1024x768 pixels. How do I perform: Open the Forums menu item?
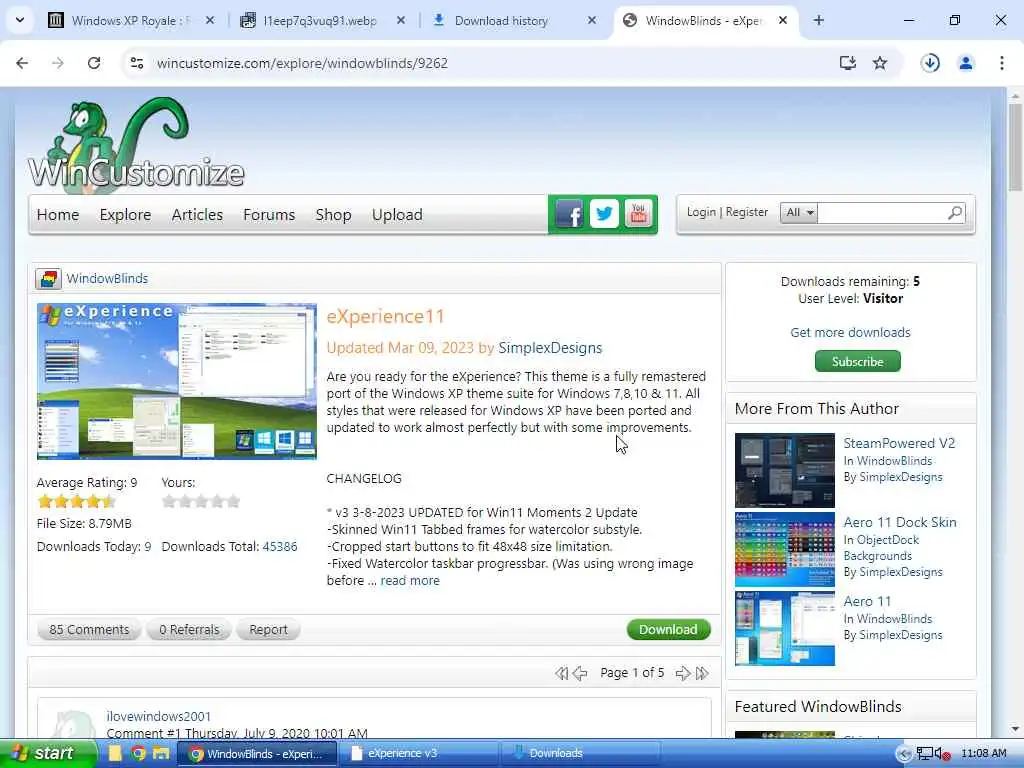click(269, 215)
